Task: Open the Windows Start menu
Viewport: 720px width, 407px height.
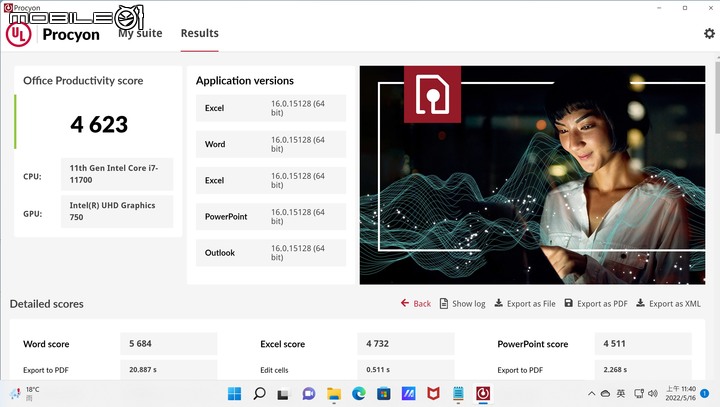Action: [234, 394]
